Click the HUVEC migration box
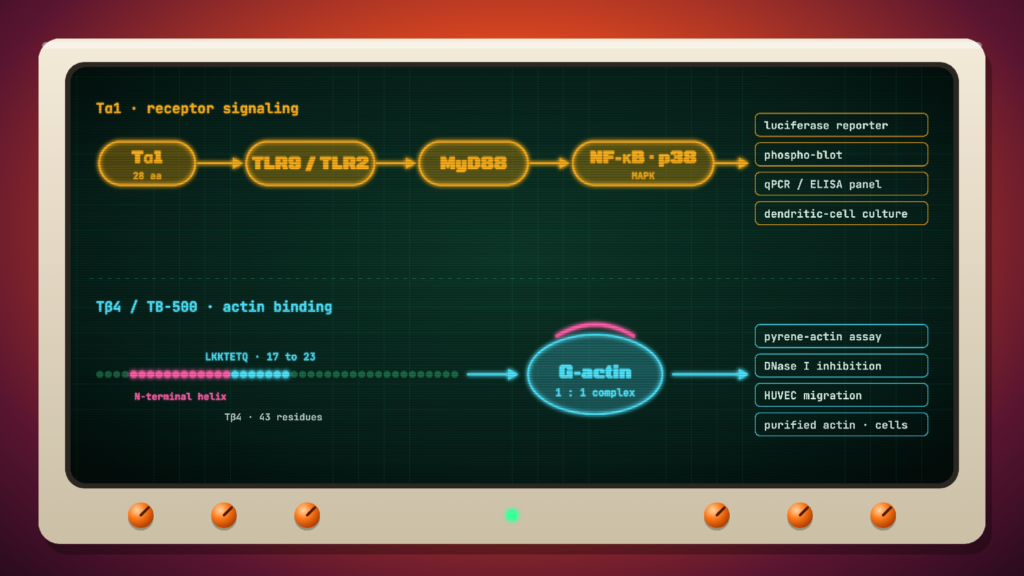The image size is (1024, 576). [x=841, y=395]
